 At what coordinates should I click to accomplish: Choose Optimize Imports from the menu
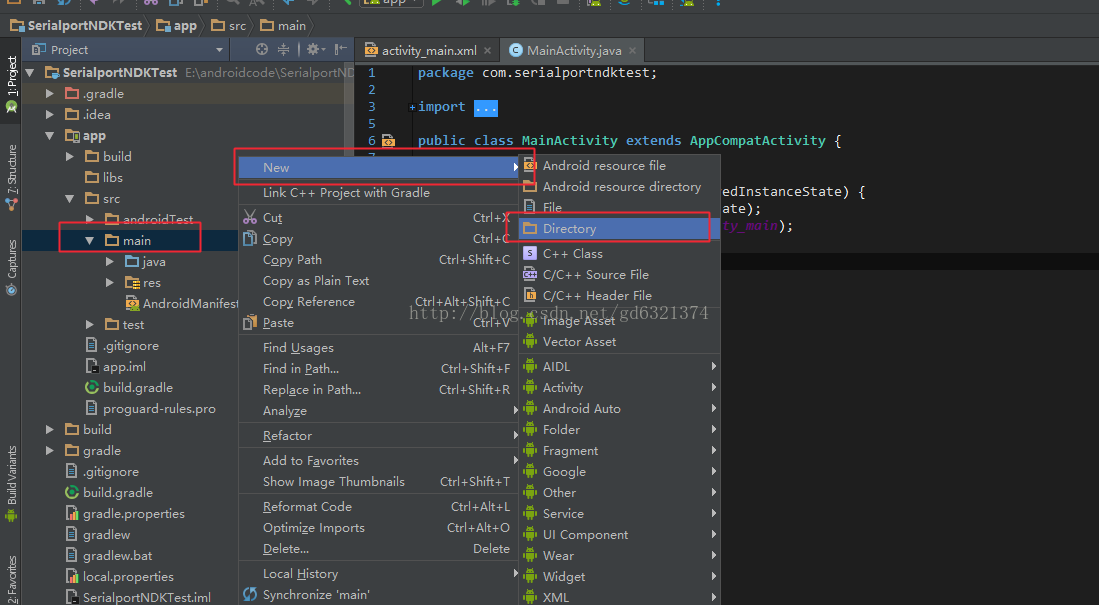[x=380, y=527]
